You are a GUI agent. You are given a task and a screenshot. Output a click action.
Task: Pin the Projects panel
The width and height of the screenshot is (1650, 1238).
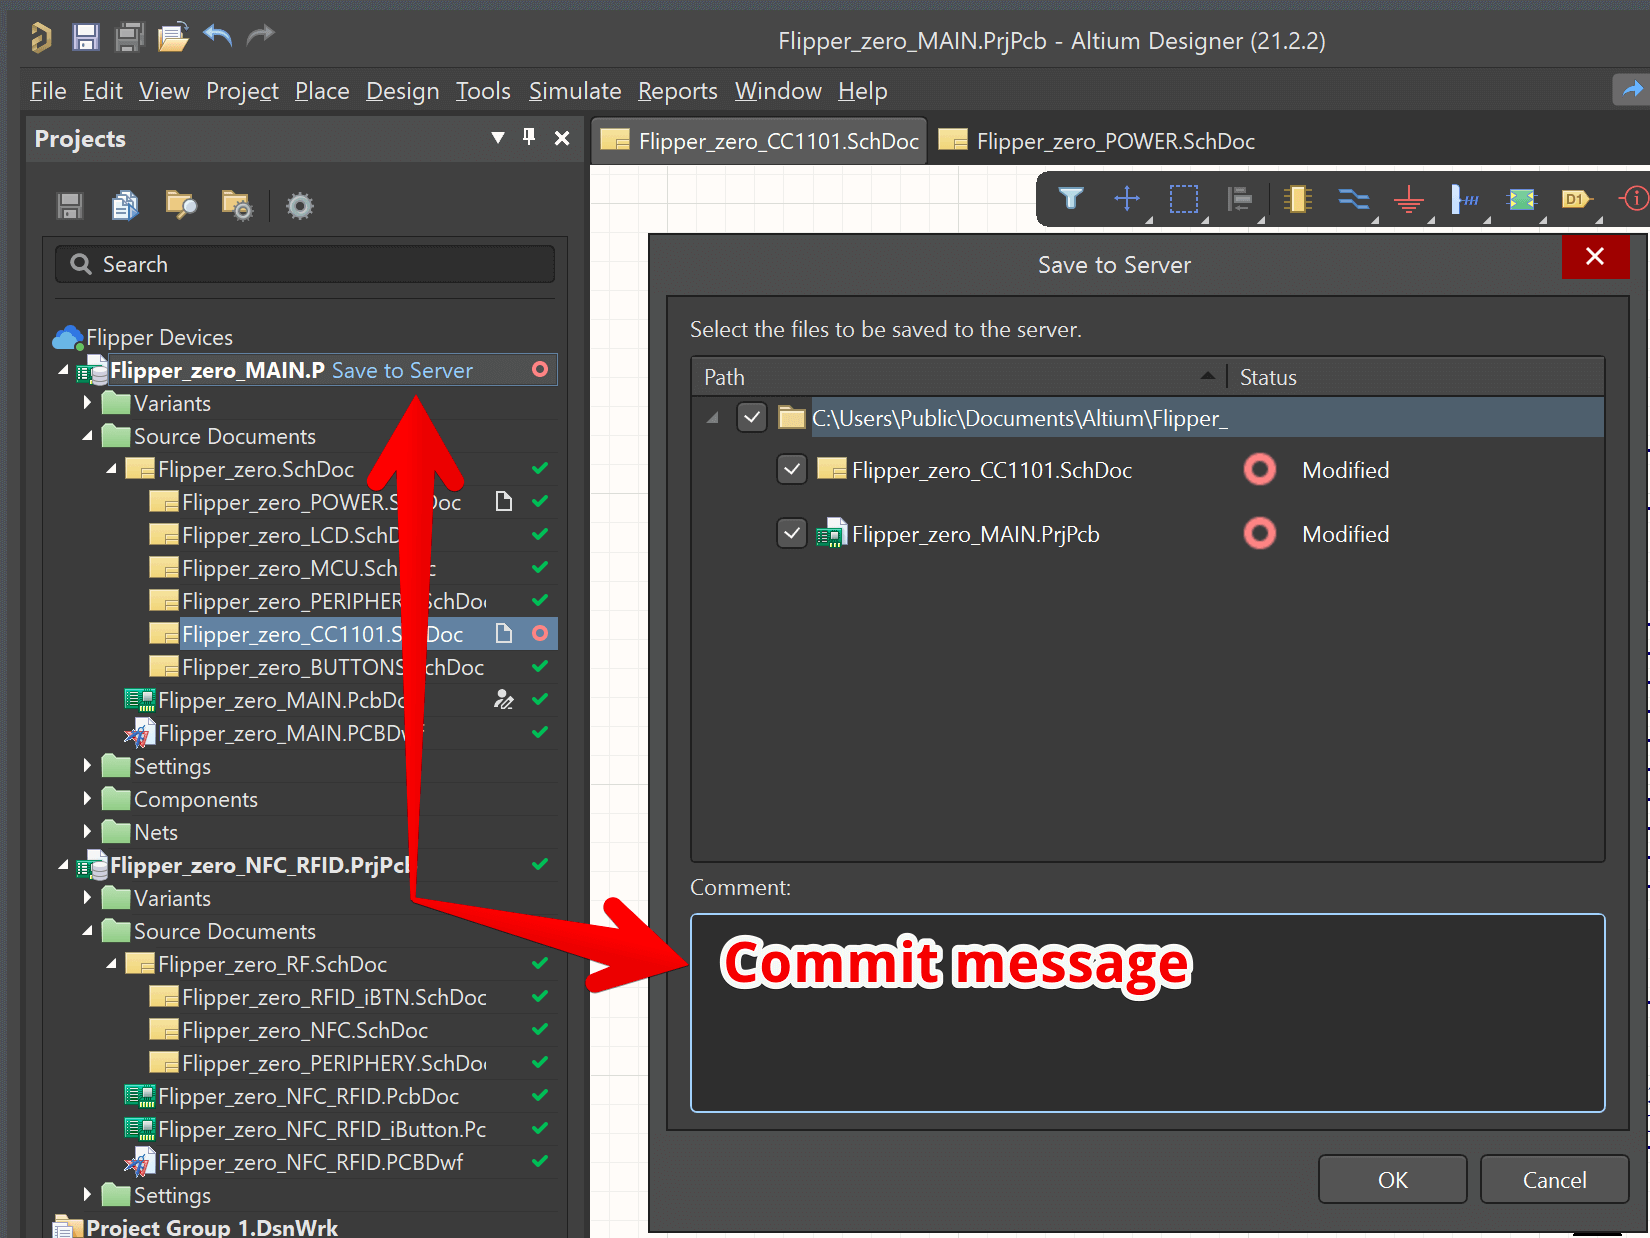(529, 138)
